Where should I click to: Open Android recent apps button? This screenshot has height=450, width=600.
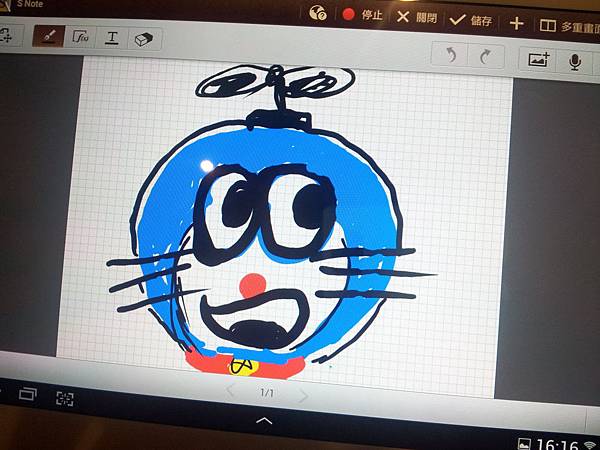tap(28, 393)
